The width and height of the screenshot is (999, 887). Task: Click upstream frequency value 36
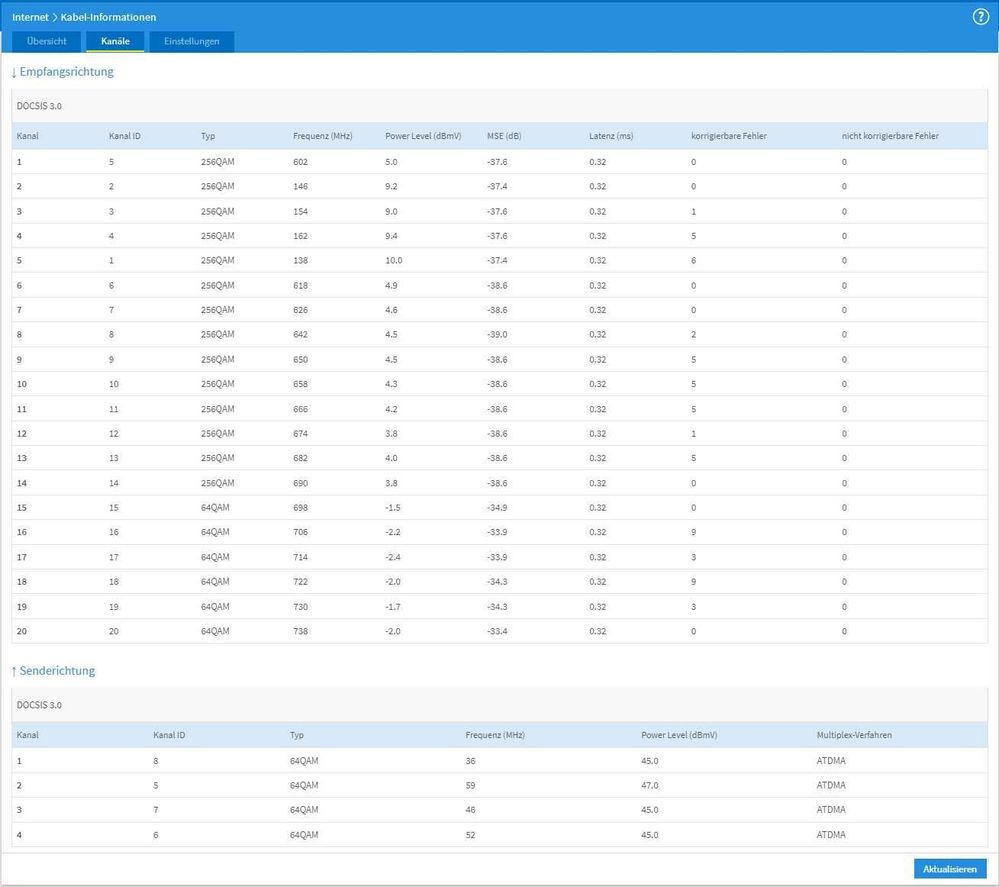(470, 761)
